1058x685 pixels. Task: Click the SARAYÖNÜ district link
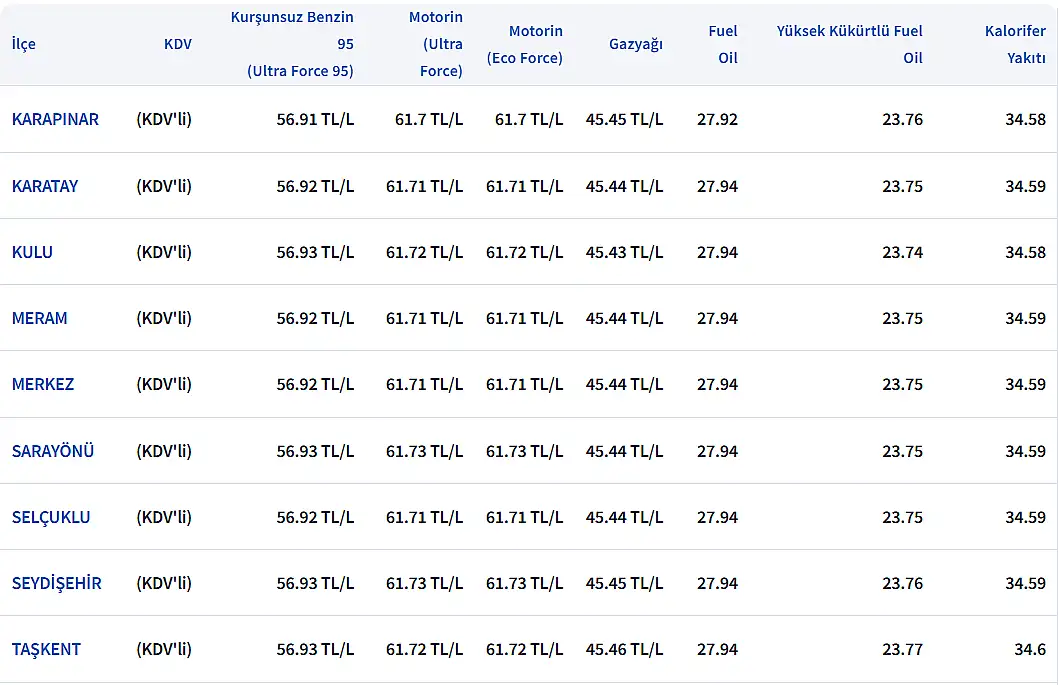click(x=53, y=451)
